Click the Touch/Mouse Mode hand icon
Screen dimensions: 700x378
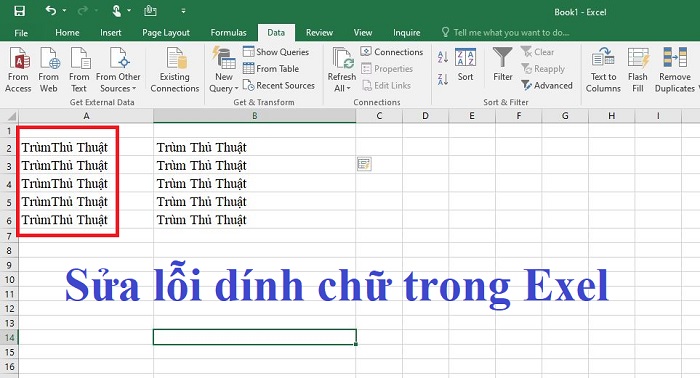117,11
